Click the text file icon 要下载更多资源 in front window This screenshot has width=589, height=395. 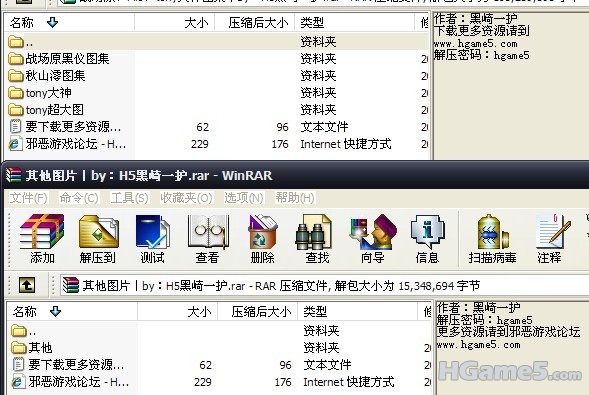pos(18,364)
